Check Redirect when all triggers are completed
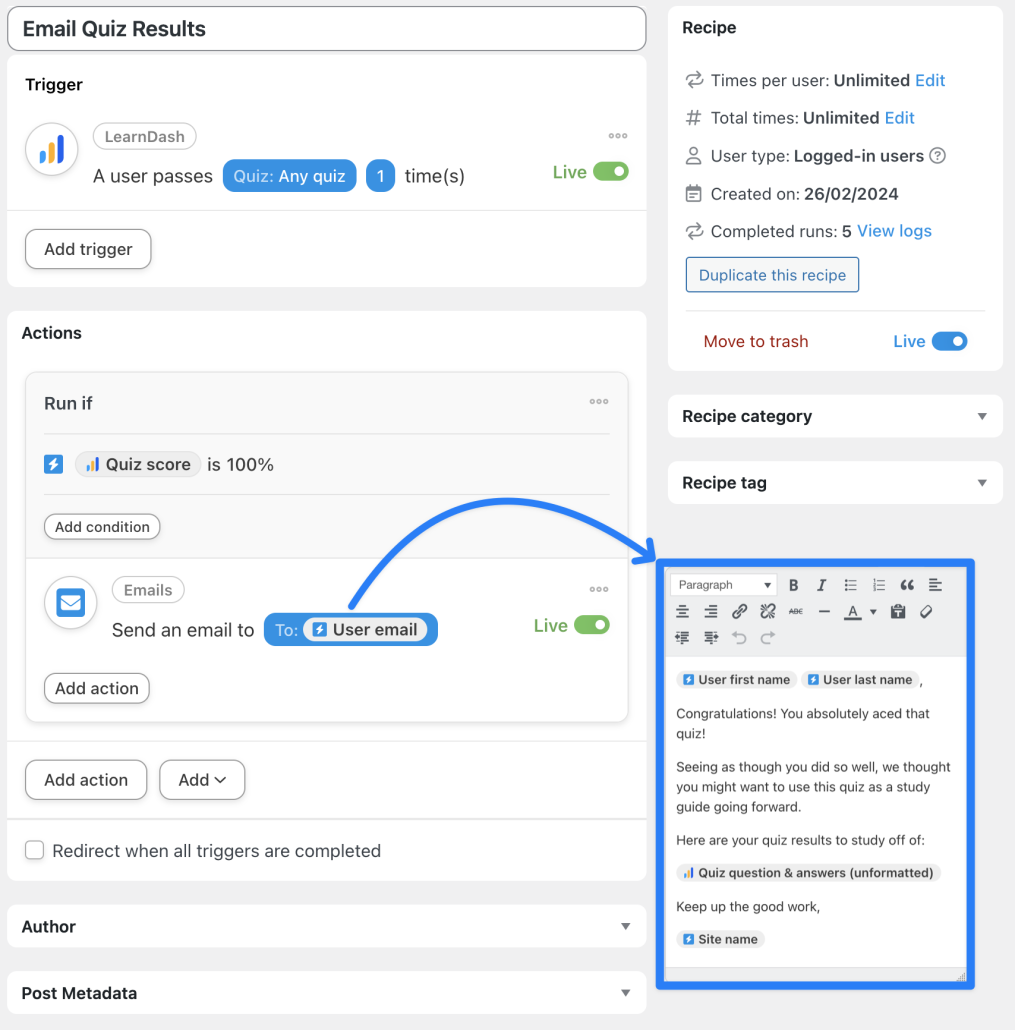1015x1030 pixels. (x=34, y=851)
